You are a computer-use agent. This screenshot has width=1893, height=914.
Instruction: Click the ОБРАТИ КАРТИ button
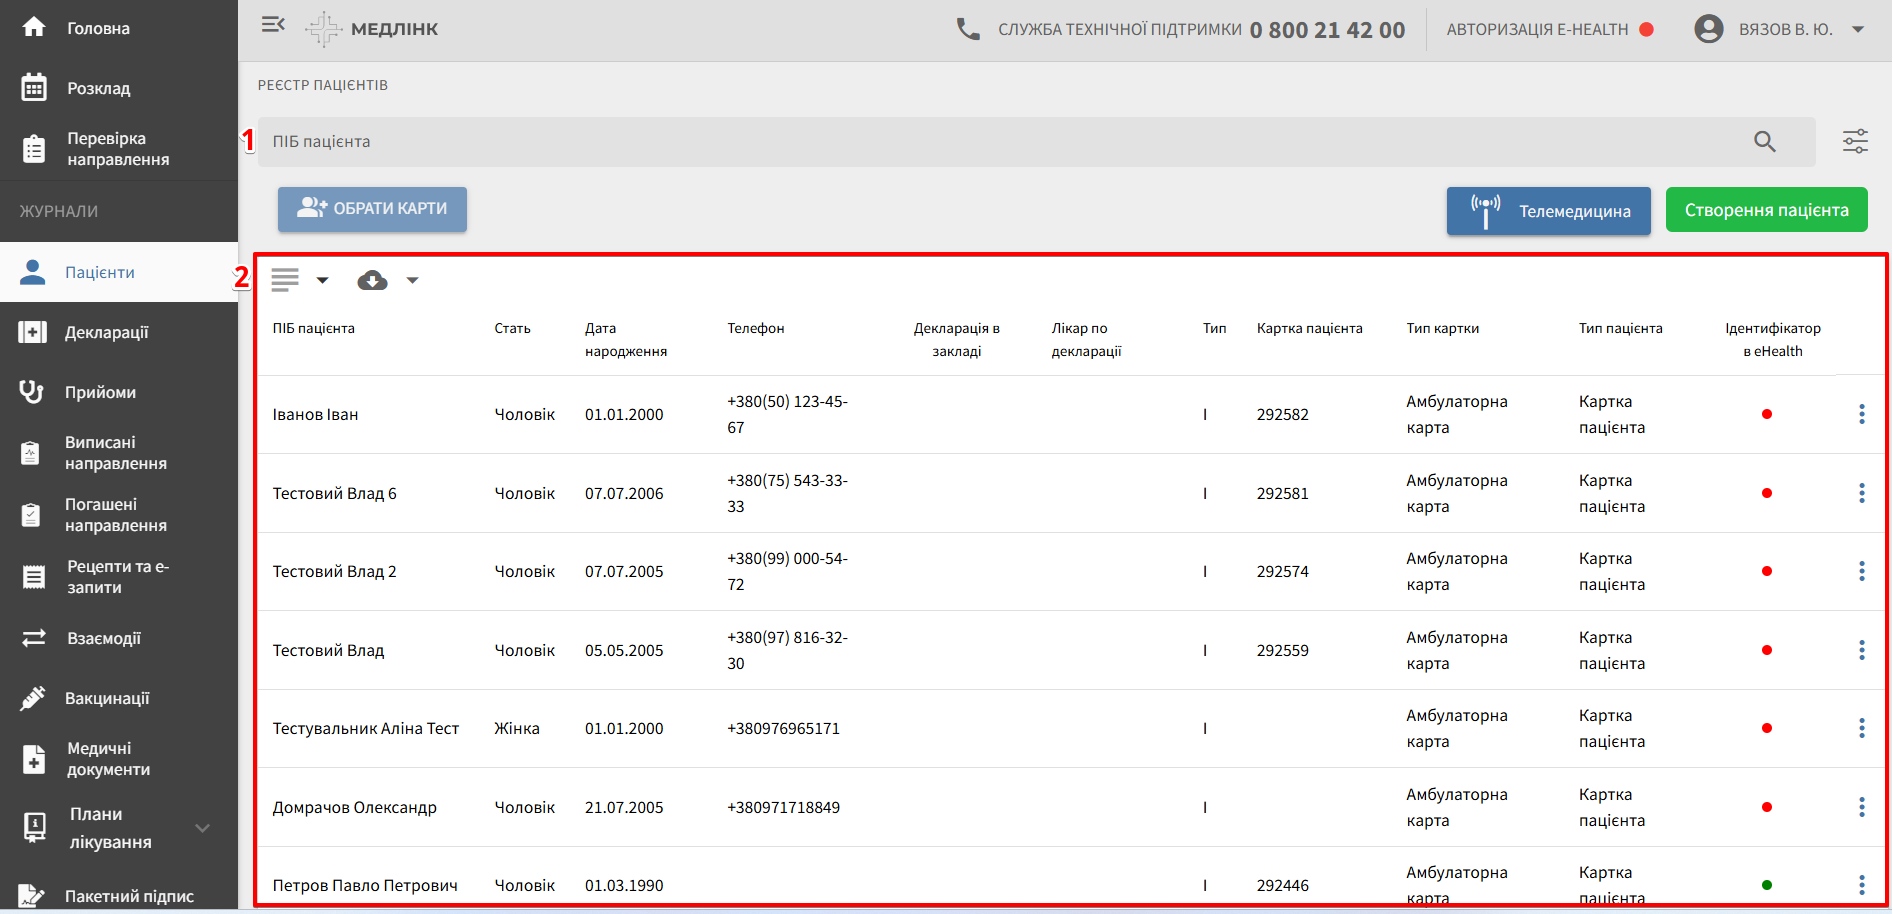372,209
